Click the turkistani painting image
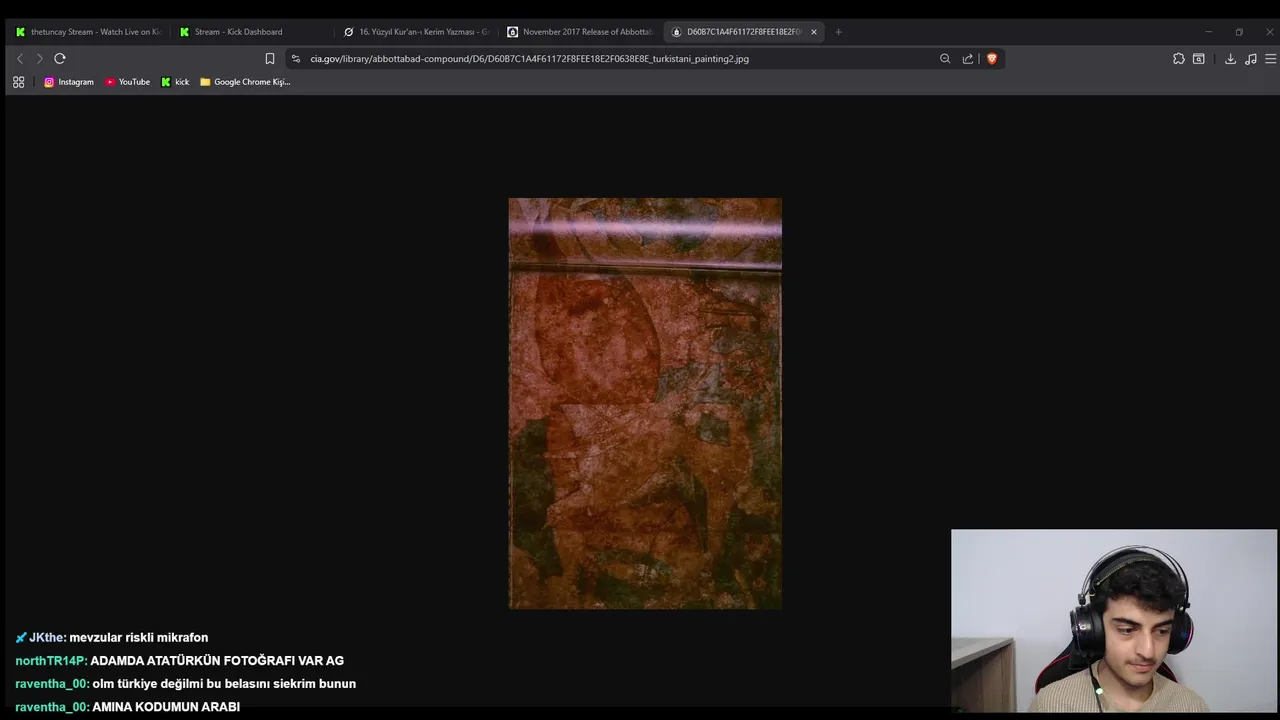The height and width of the screenshot is (720, 1280). coord(645,403)
